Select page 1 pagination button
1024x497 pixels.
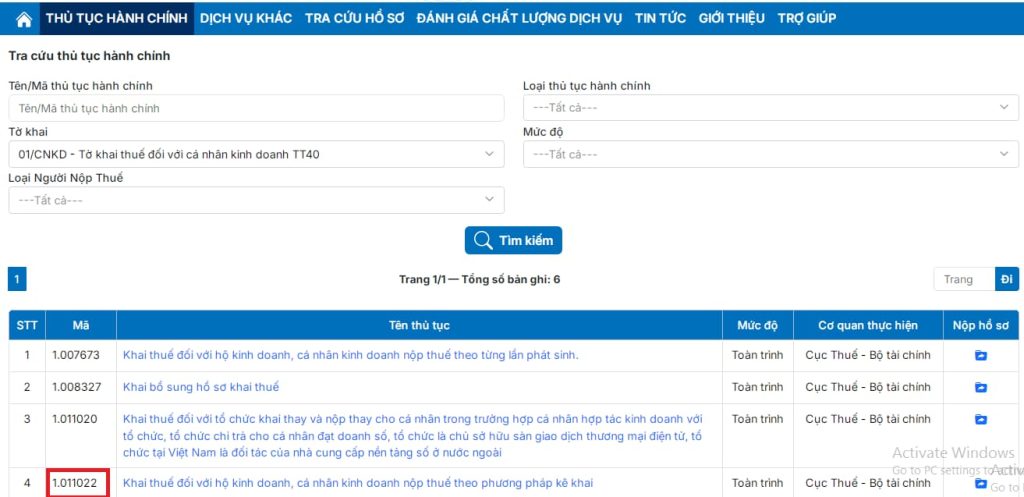tap(17, 280)
